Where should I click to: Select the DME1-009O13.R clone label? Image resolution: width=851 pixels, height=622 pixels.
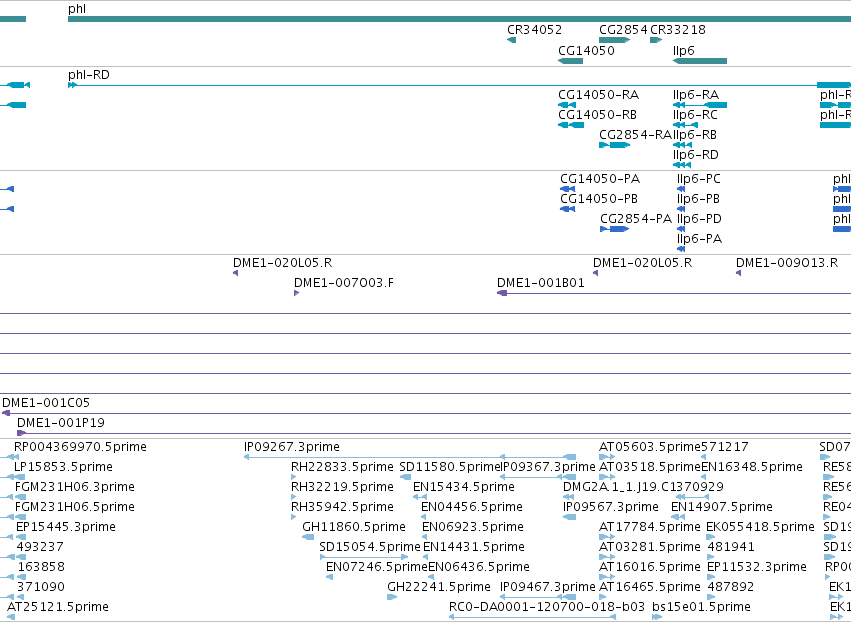[787, 263]
